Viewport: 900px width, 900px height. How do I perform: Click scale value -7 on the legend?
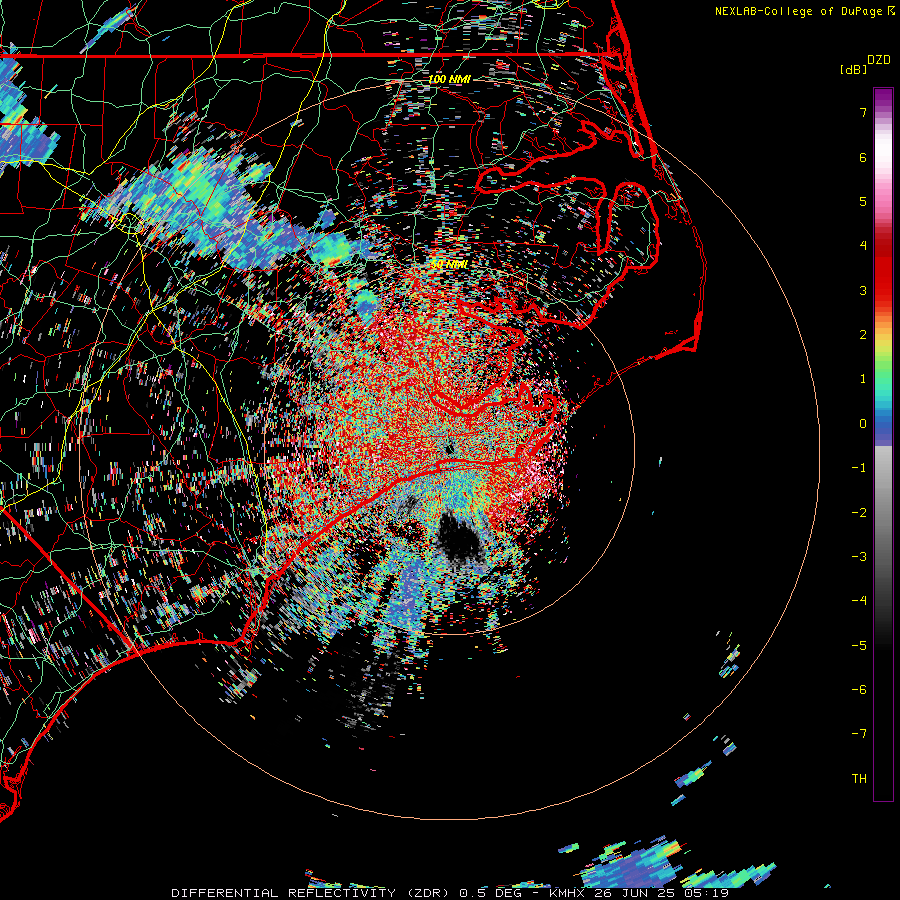[x=859, y=734]
